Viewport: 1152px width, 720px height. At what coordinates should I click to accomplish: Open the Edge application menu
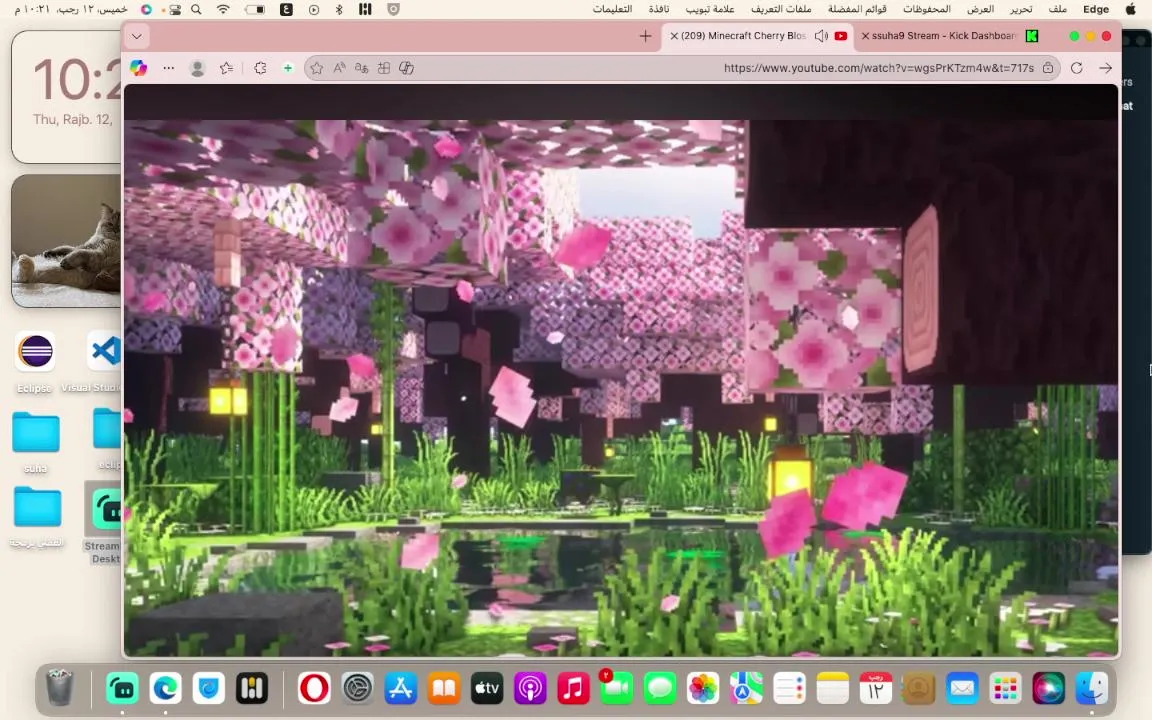pos(1096,10)
